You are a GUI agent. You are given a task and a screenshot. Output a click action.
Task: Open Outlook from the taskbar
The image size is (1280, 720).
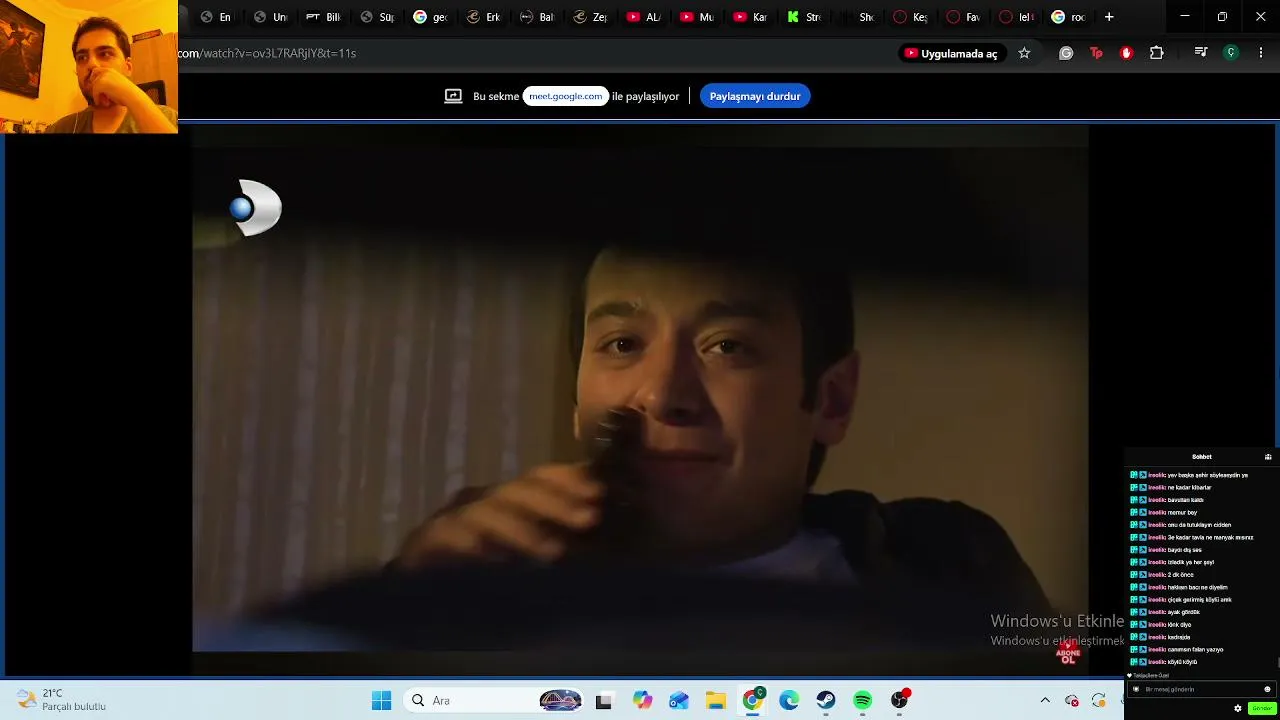(679, 701)
